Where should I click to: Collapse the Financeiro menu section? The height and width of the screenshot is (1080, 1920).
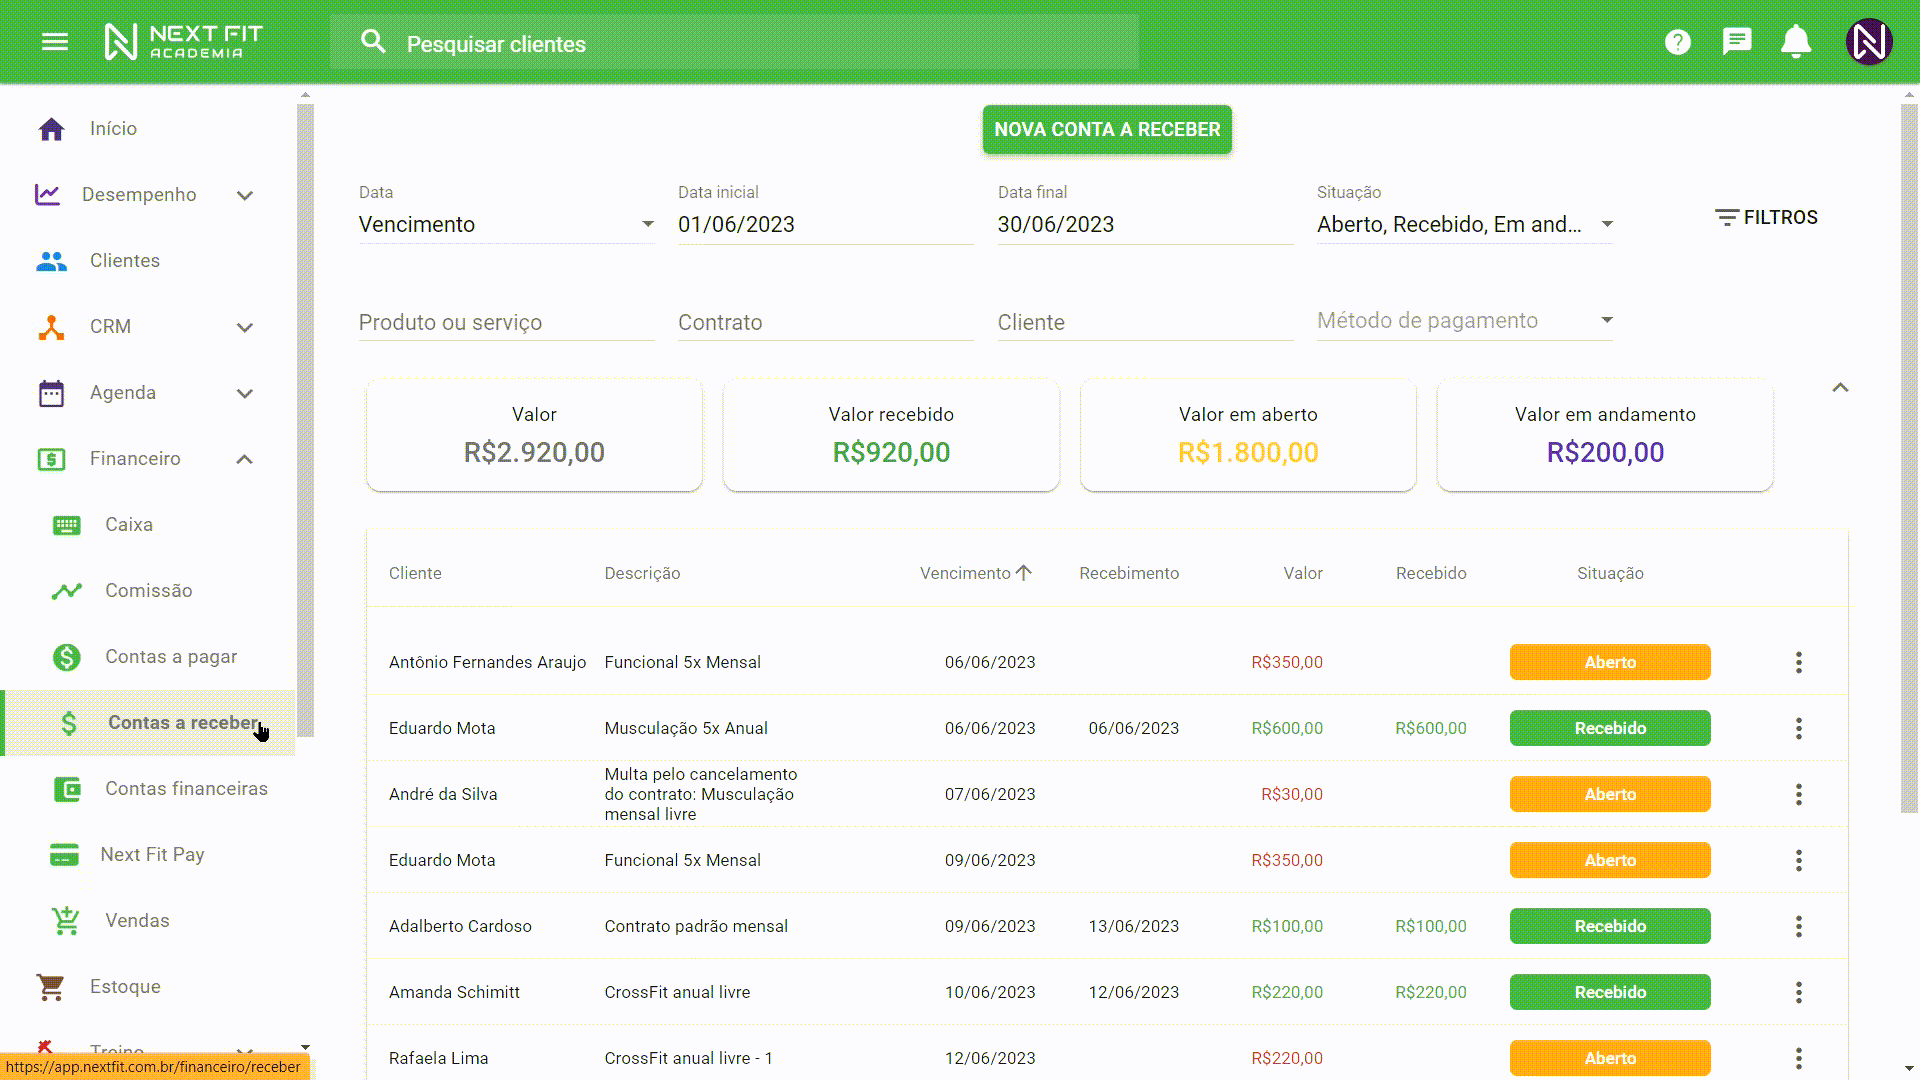[x=244, y=459]
